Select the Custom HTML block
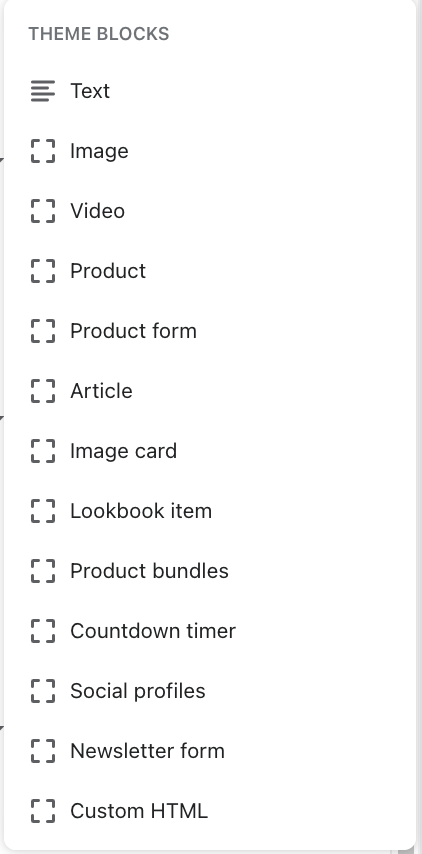This screenshot has height=854, width=422. (x=210, y=810)
